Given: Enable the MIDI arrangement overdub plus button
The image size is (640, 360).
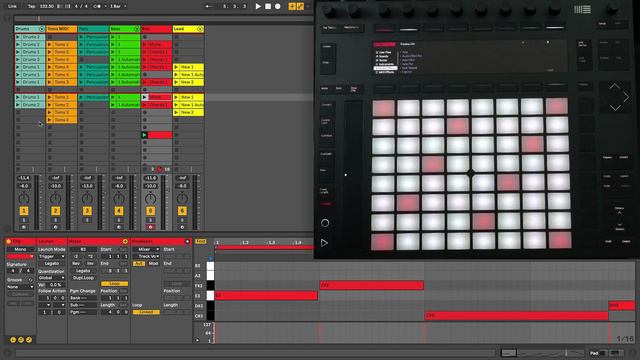Looking at the screenshot, I should coord(292,6).
